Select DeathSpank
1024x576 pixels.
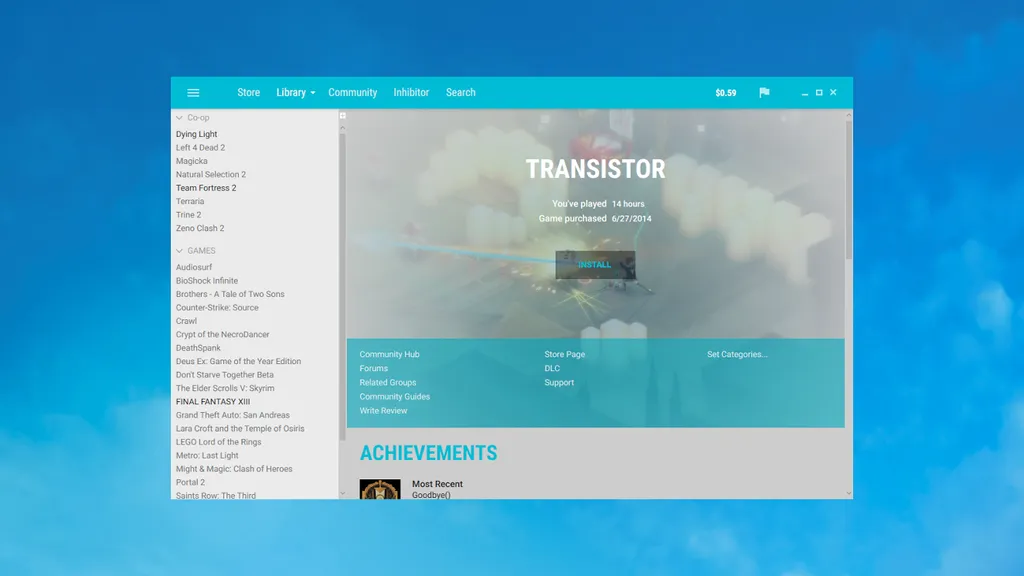198,348
